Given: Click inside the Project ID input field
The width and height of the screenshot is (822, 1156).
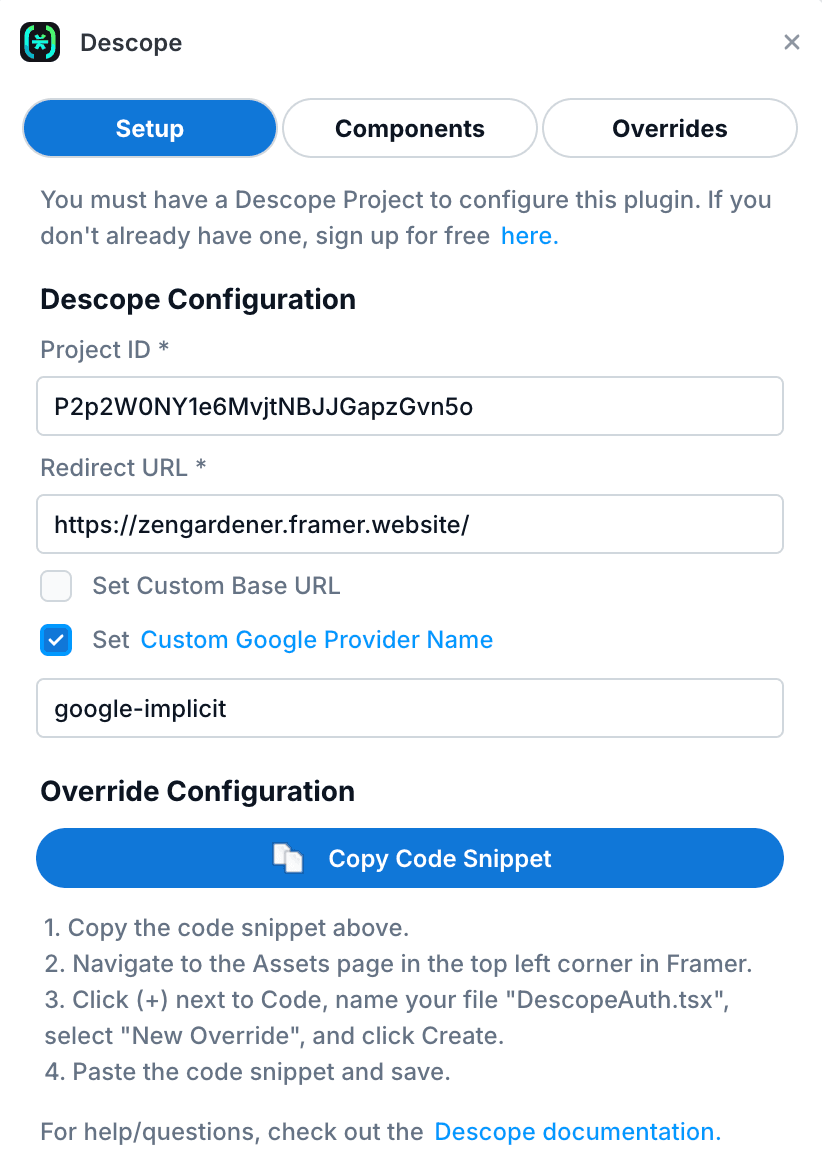Looking at the screenshot, I should coord(409,406).
